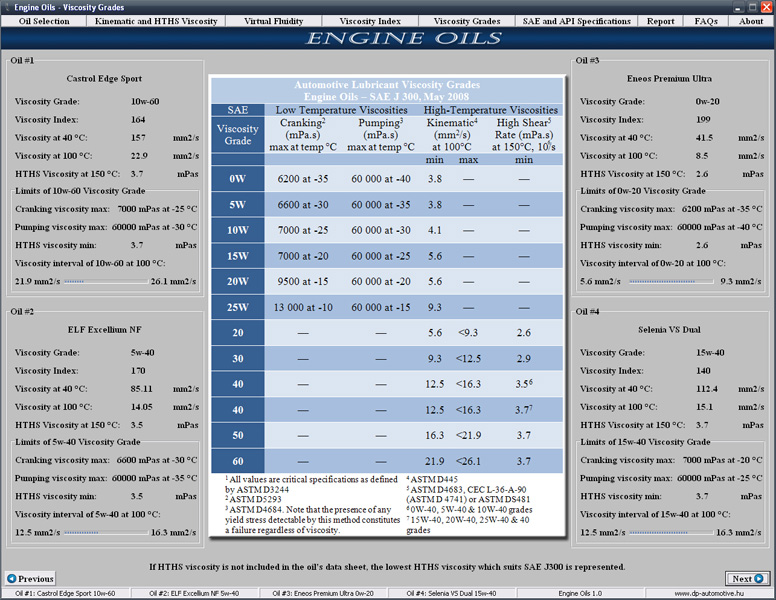Screen dimensions: 776x600
Task: Click the blue Previous arrow icon
Action: point(12,578)
